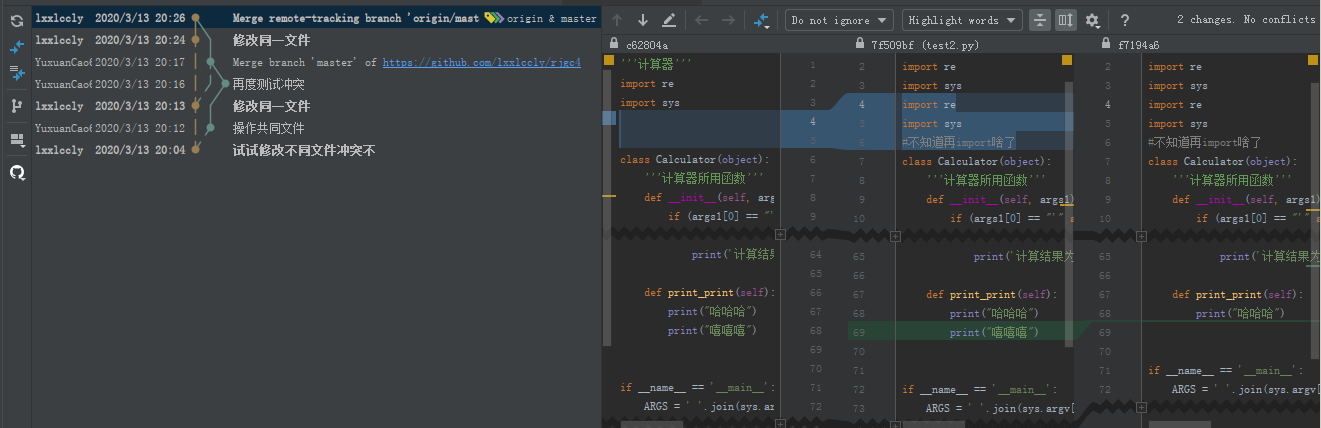The width and height of the screenshot is (1321, 428).
Task: Expand the collapsed code fold in the left pane
Action: point(779,235)
